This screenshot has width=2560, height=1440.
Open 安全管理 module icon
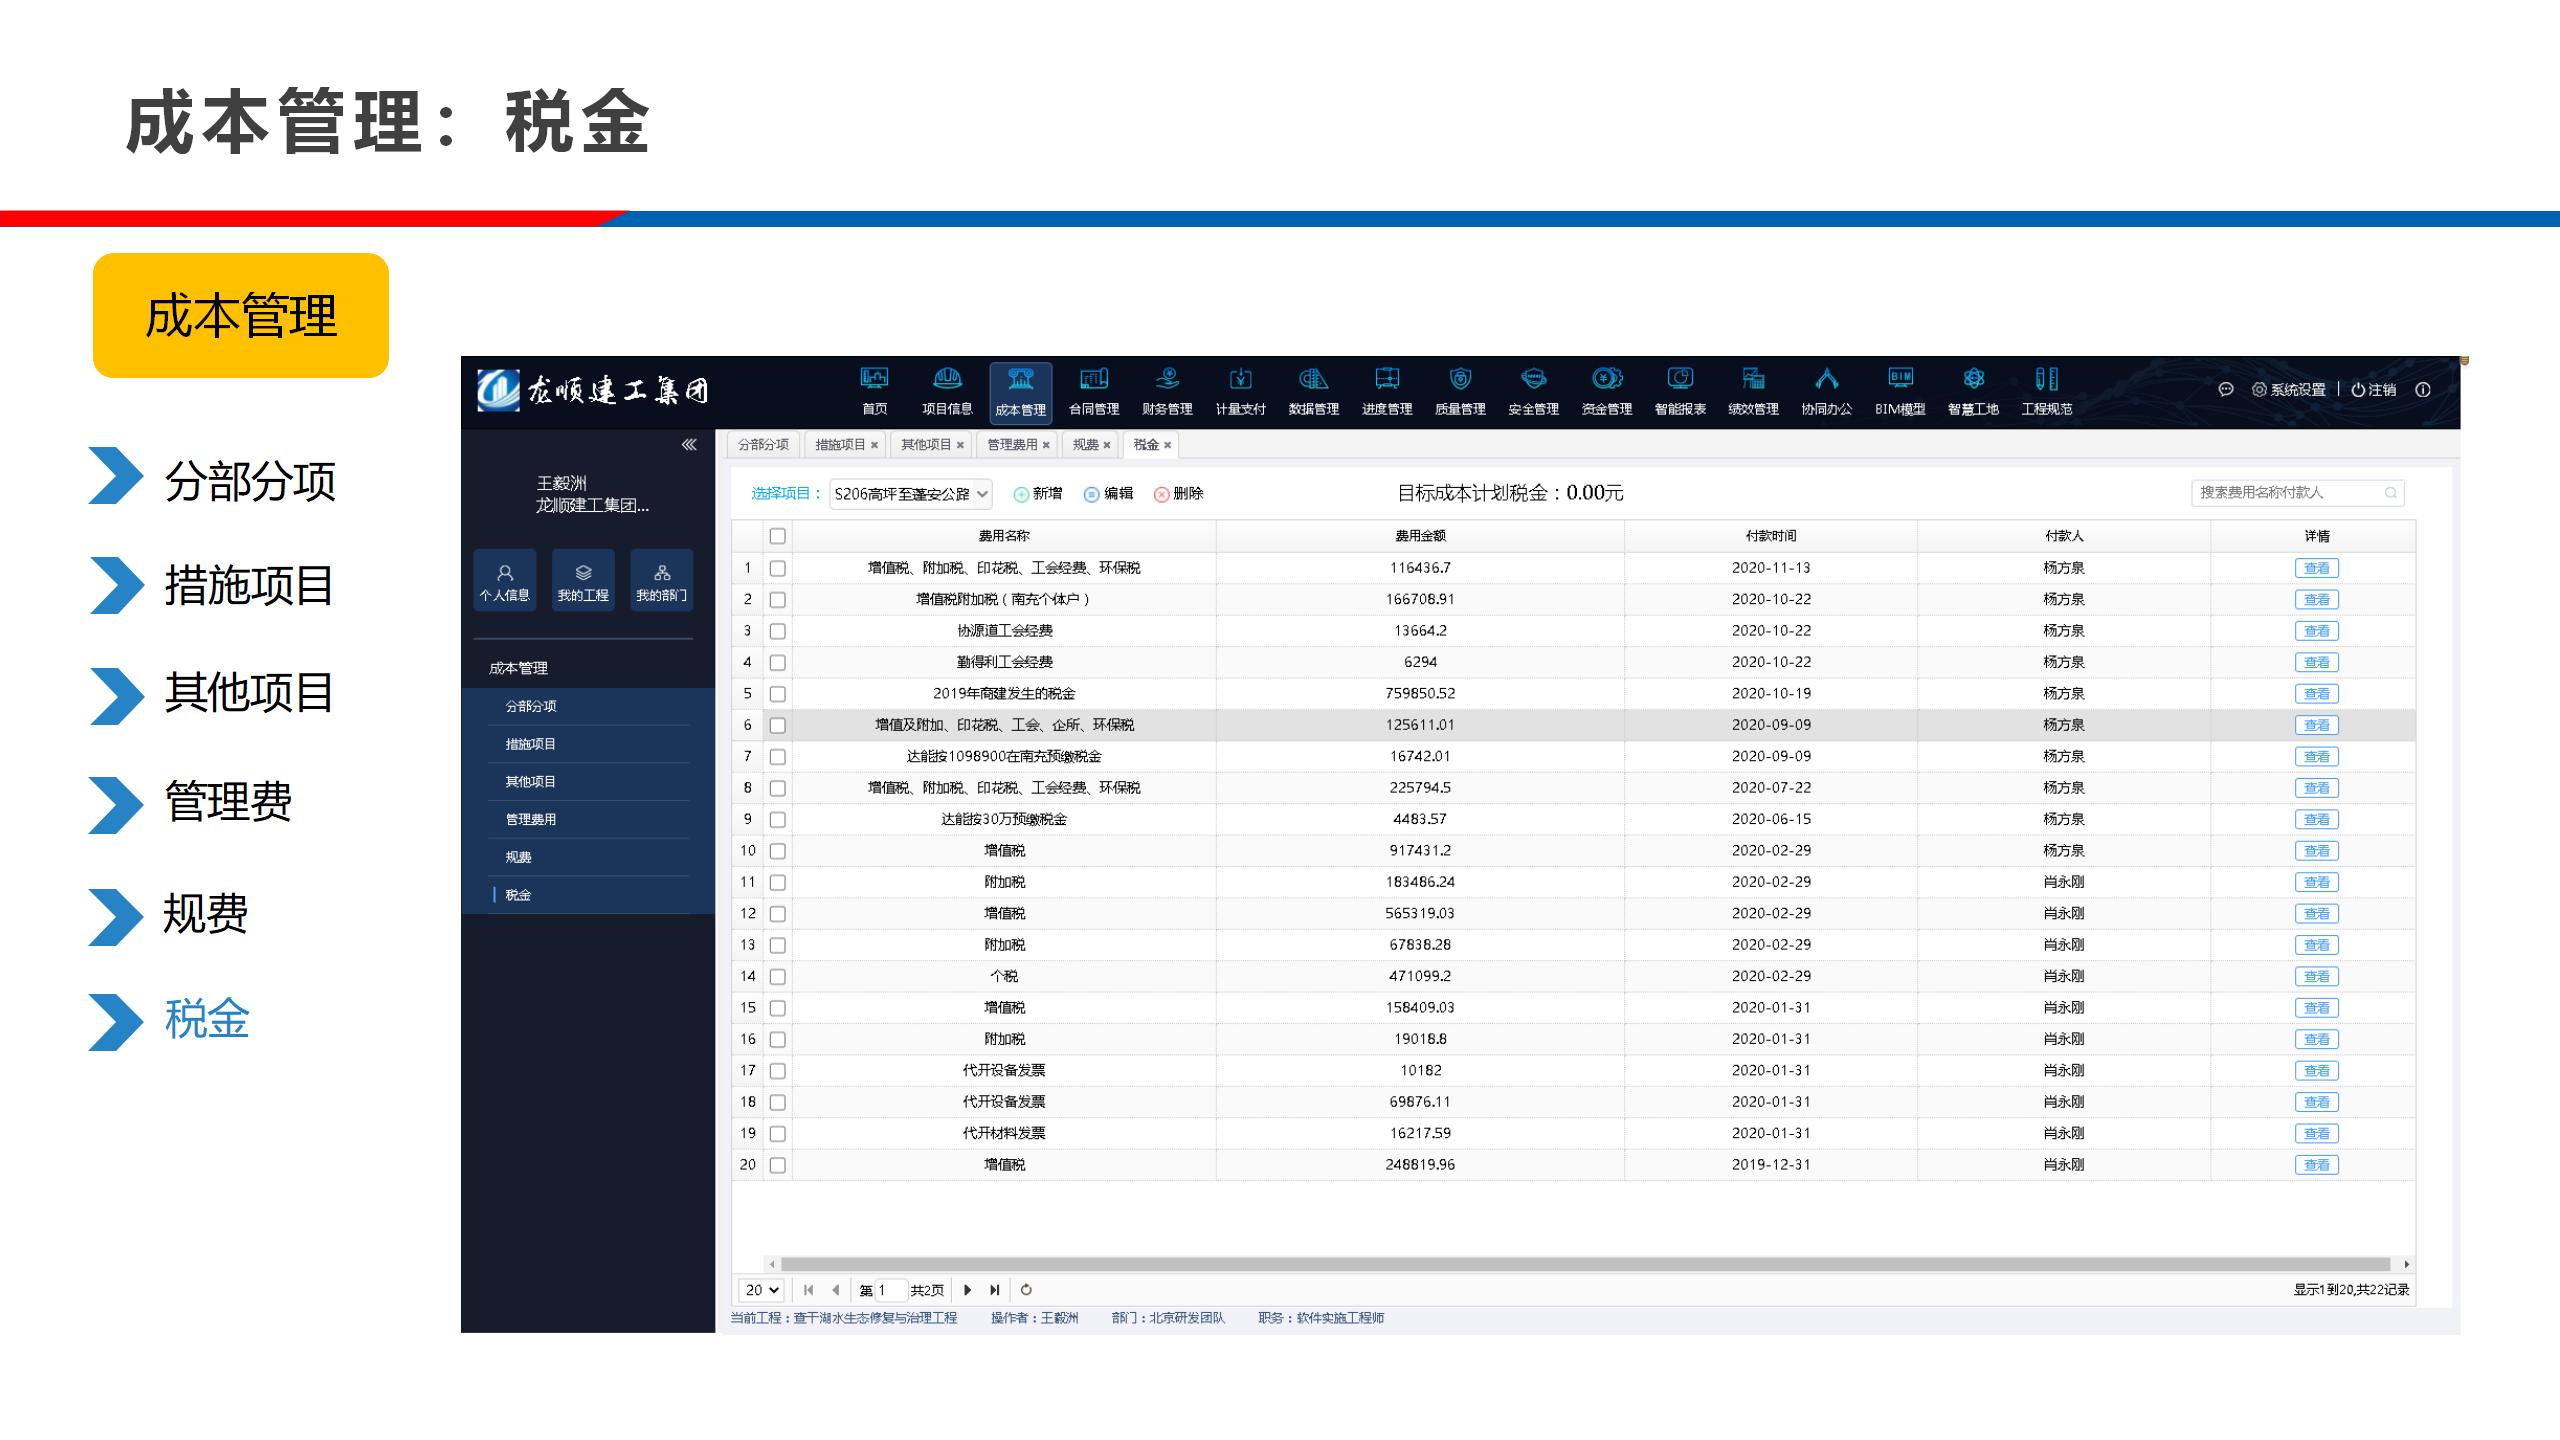pos(1533,391)
